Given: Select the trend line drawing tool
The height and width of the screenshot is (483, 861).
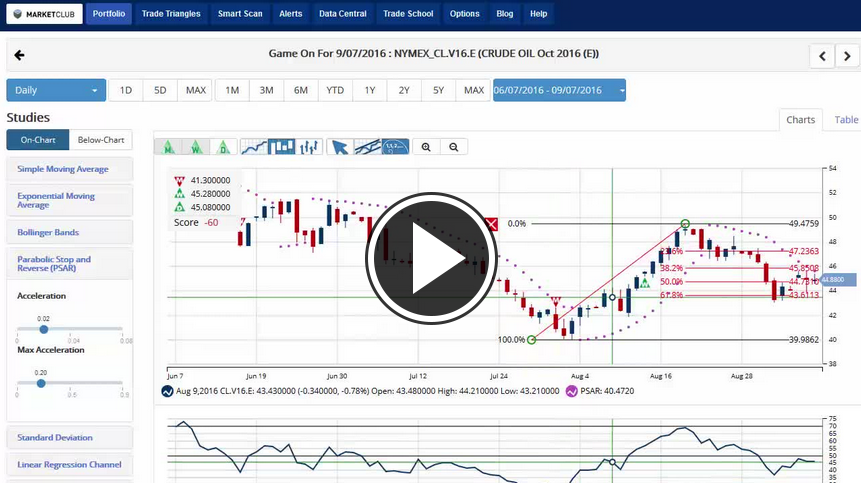Looking at the screenshot, I should tap(367, 147).
